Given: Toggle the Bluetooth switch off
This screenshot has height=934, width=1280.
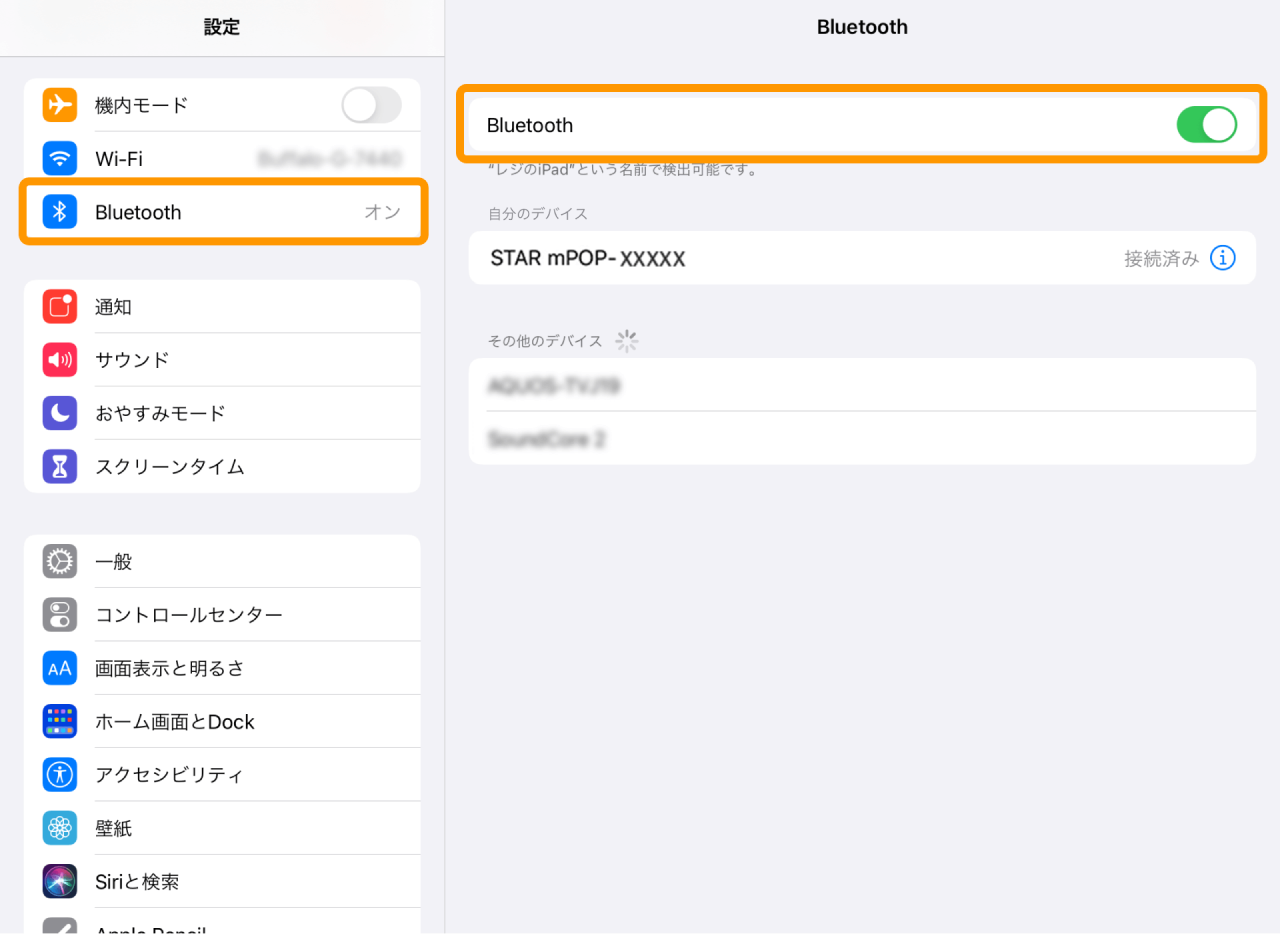Looking at the screenshot, I should (1206, 124).
